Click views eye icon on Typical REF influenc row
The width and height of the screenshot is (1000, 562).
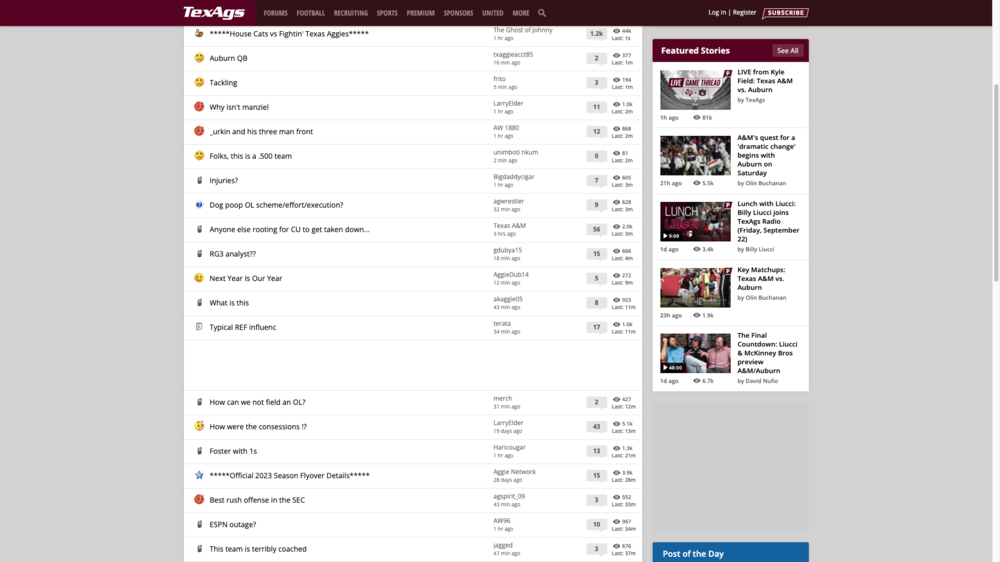click(x=616, y=324)
